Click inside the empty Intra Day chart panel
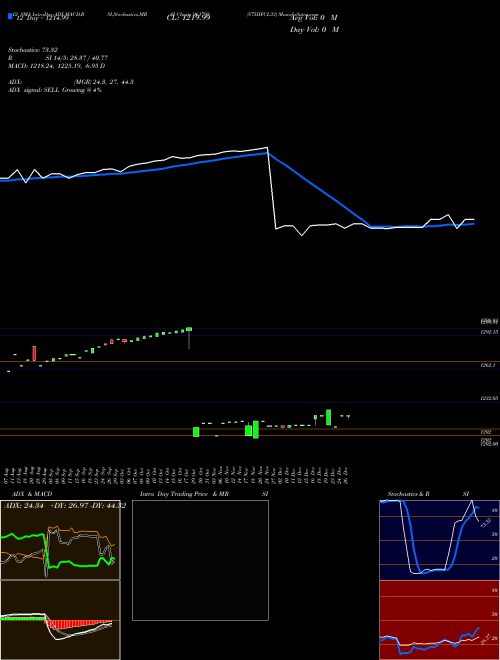Viewport: 500px width, 660px height. [x=200, y=560]
